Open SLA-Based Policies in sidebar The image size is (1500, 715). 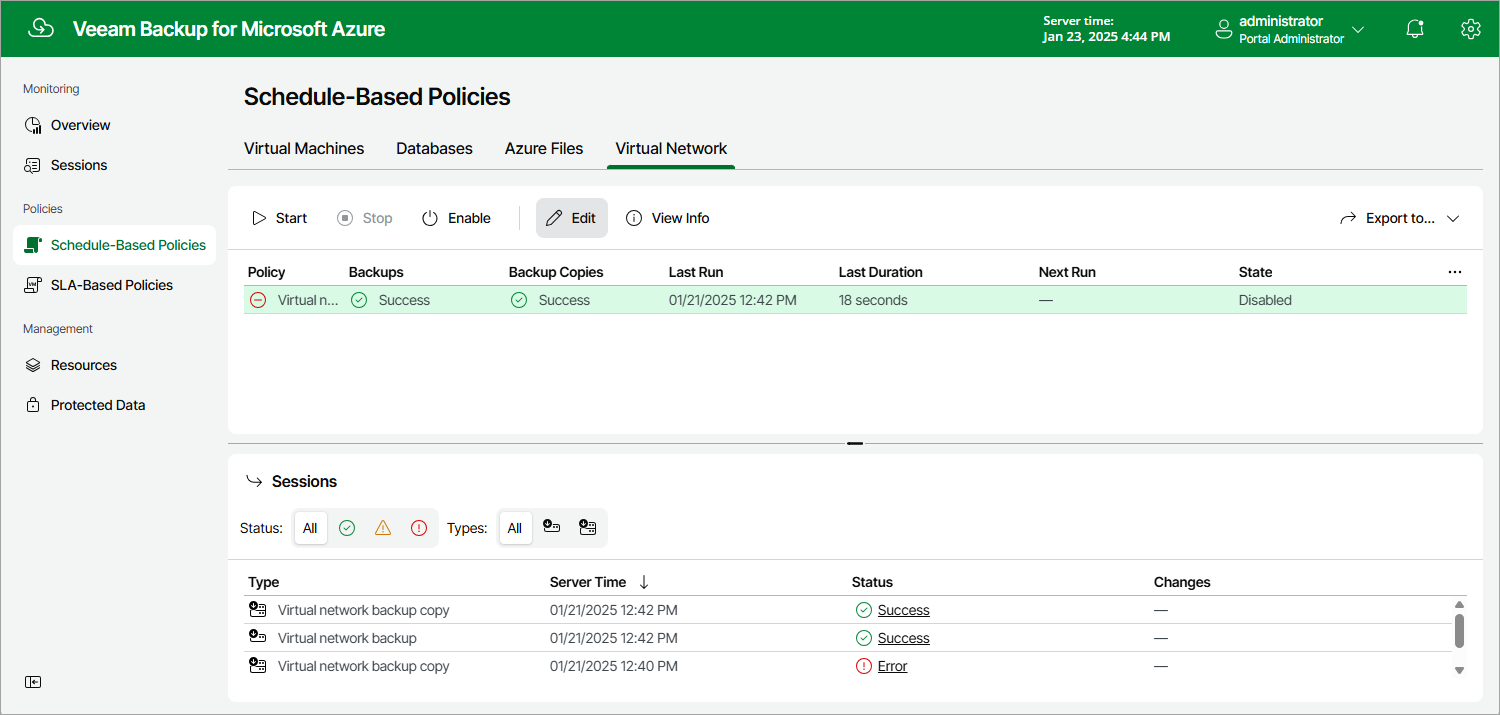(x=112, y=285)
